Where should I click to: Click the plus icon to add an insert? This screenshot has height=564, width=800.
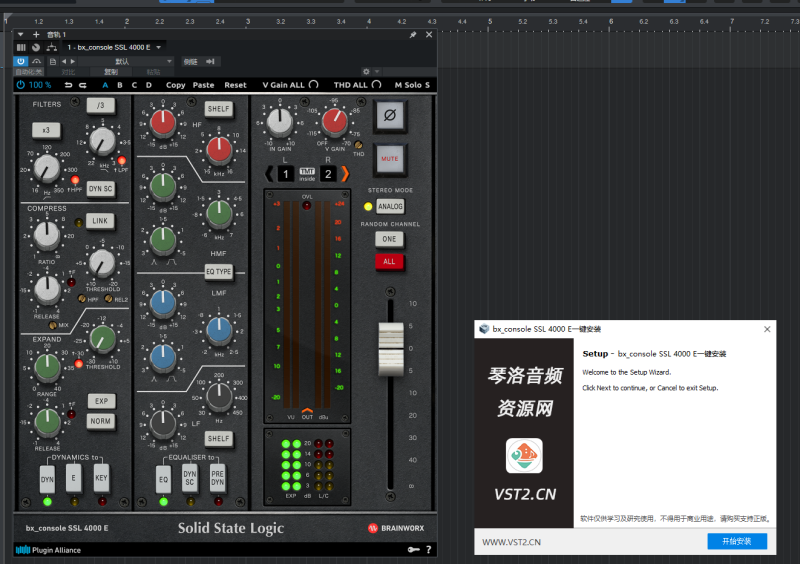point(36,35)
